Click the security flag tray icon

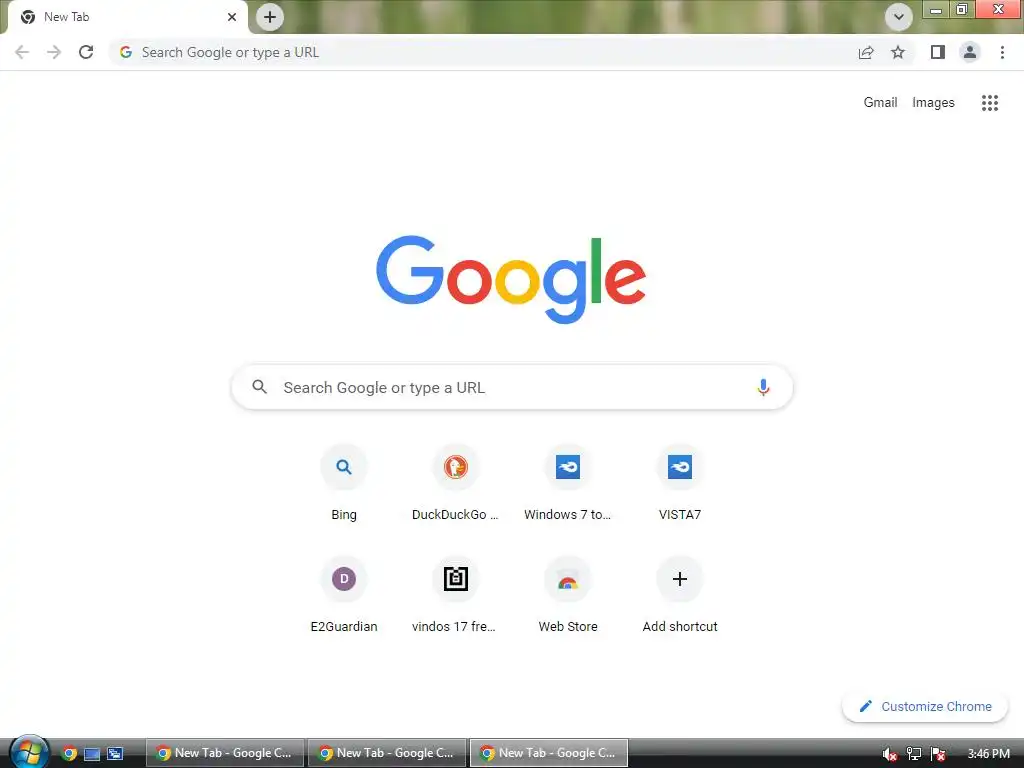[x=938, y=754]
